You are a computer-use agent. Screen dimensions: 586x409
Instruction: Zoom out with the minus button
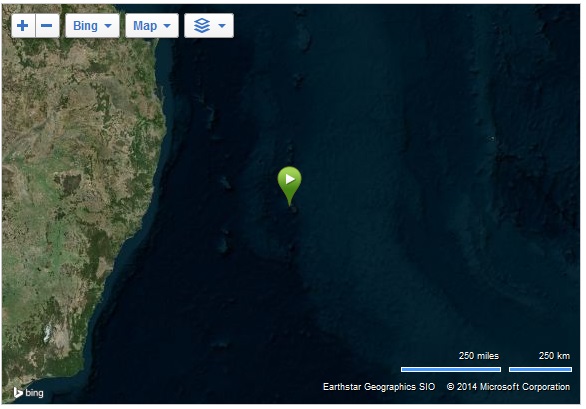[x=47, y=25]
